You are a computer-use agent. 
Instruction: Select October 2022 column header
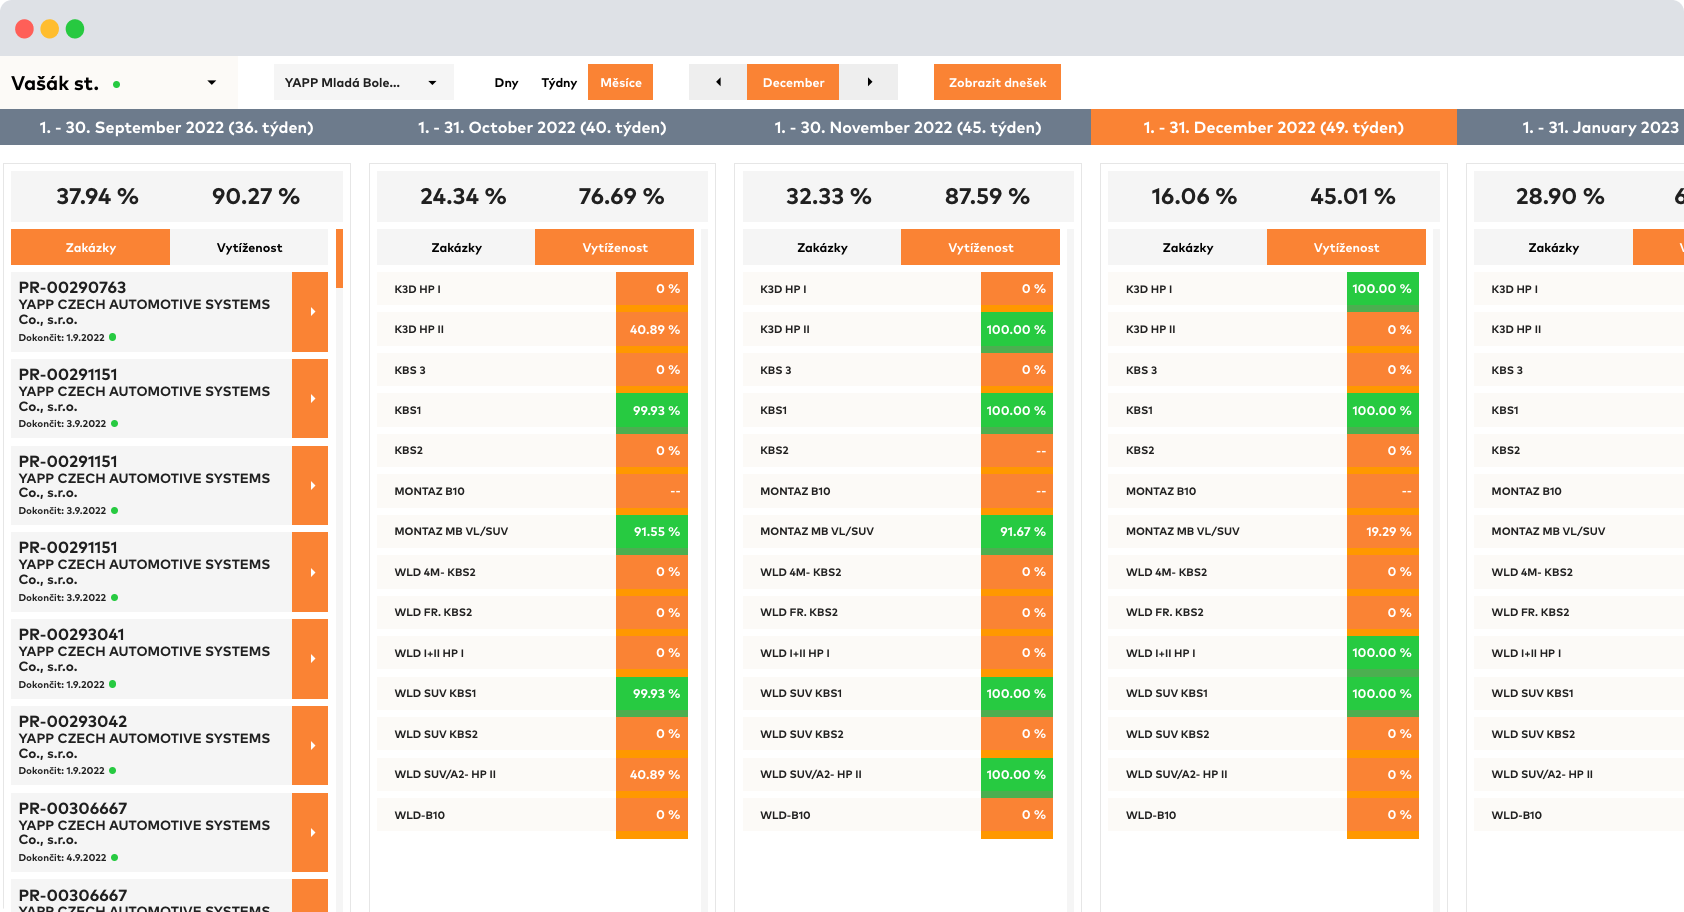coord(542,127)
